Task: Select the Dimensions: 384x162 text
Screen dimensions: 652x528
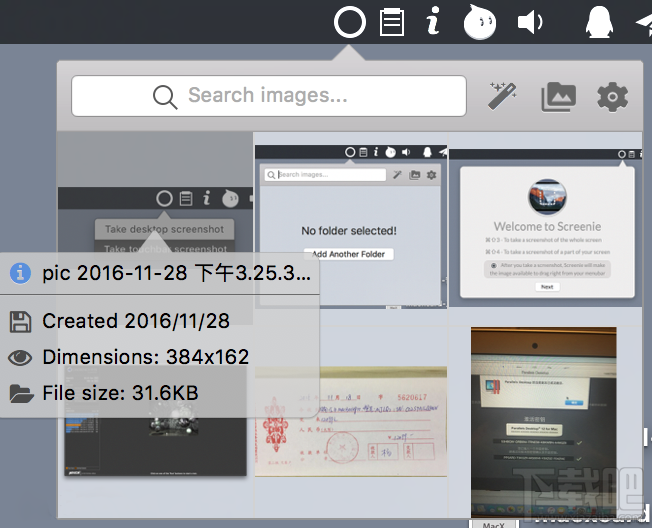Action: coord(146,357)
